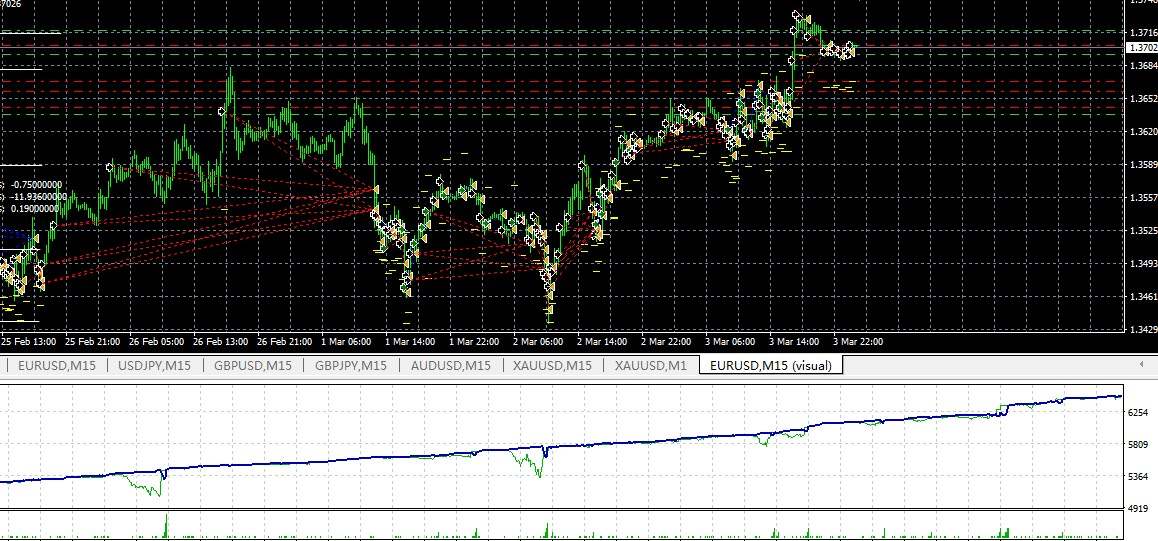Click the 1.3557 price scale label
Screen dimensions: 1158x541
pyautogui.click(x=1143, y=198)
